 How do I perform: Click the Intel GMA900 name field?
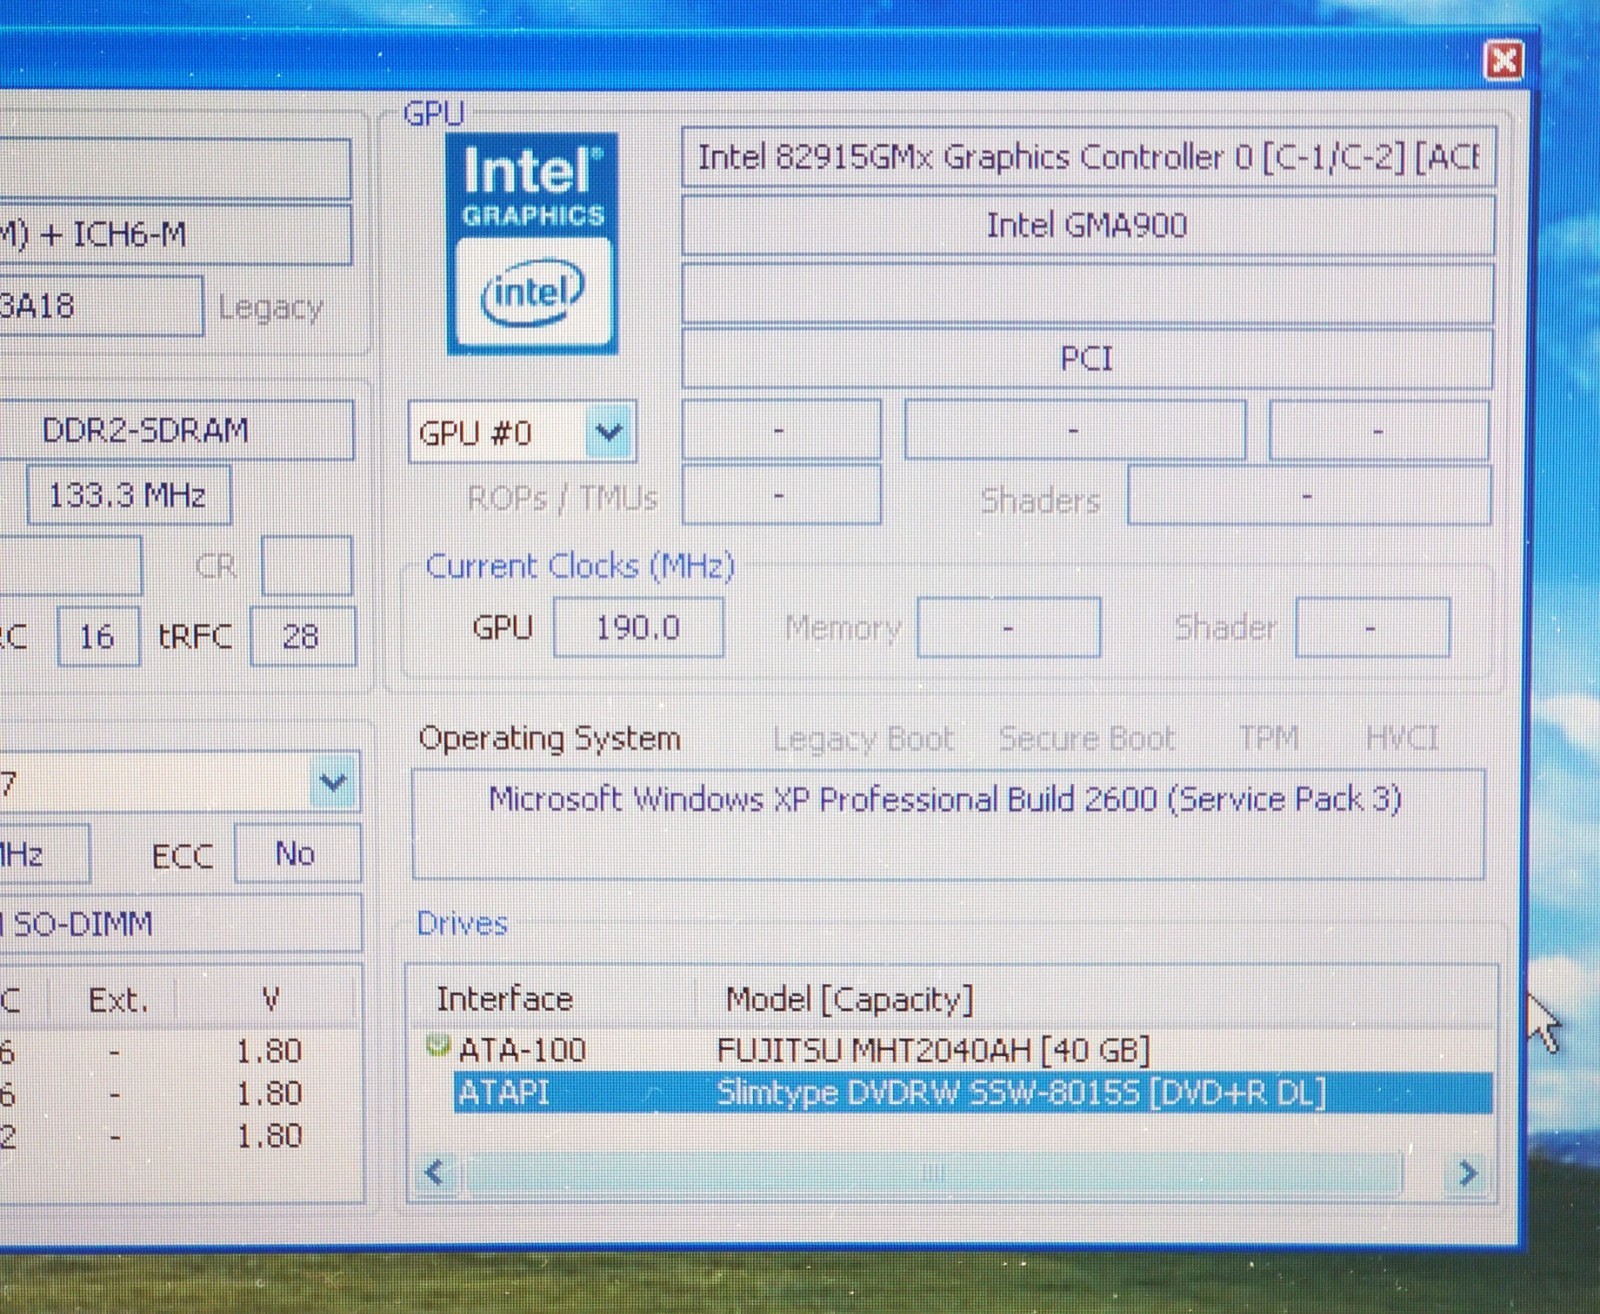tap(1087, 225)
